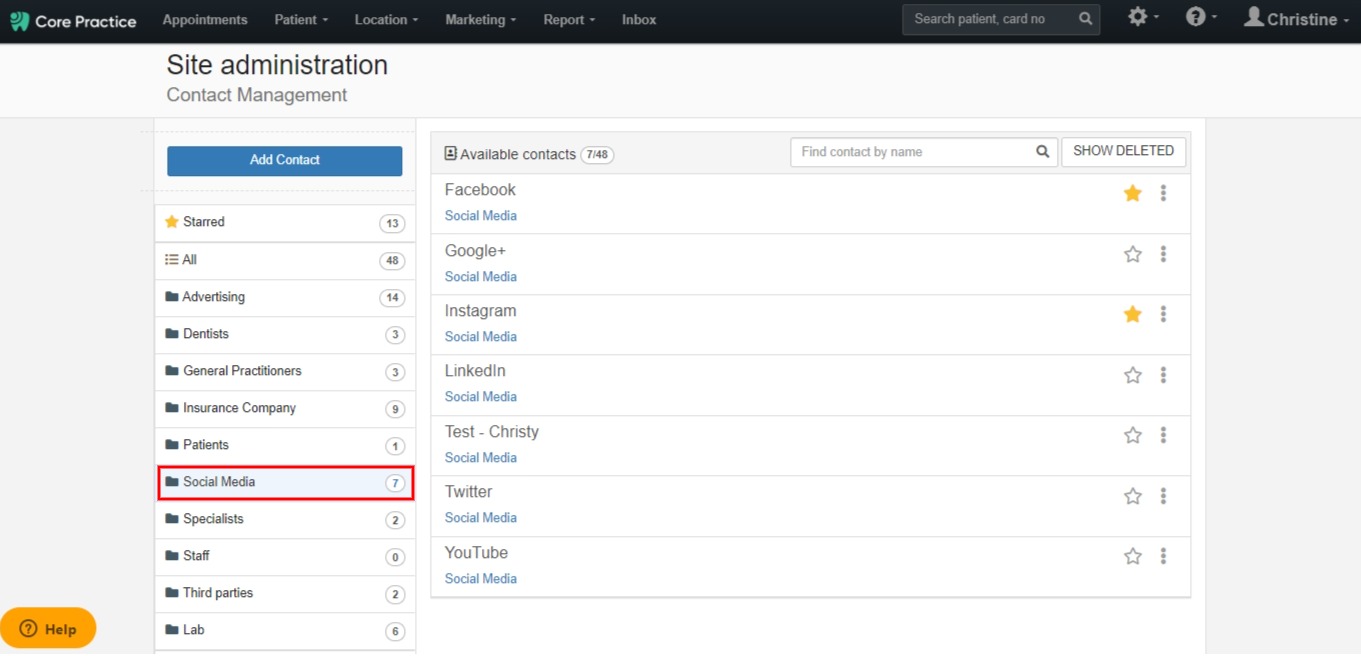Select the Insurance Company folder
This screenshot has height=656, width=1361.
click(x=285, y=408)
